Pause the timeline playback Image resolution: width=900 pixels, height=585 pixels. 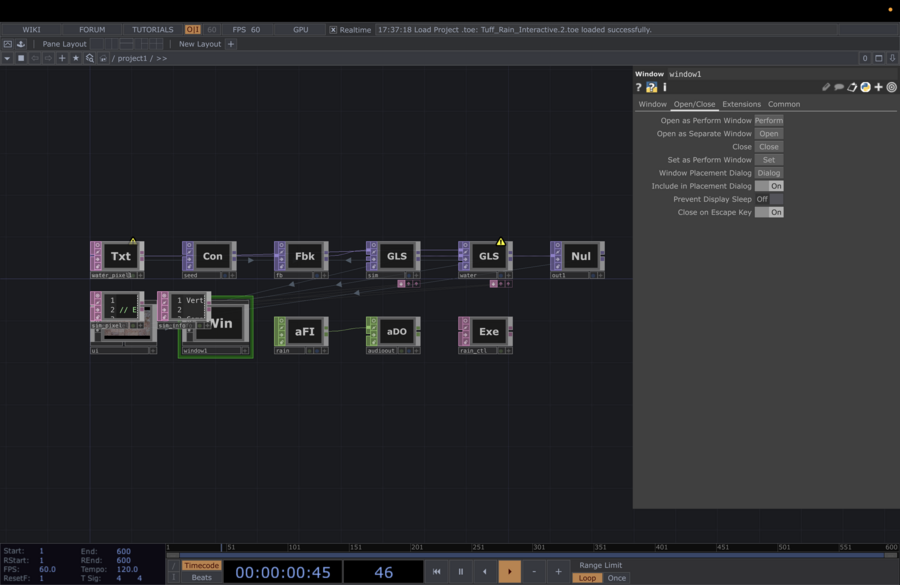tap(460, 571)
